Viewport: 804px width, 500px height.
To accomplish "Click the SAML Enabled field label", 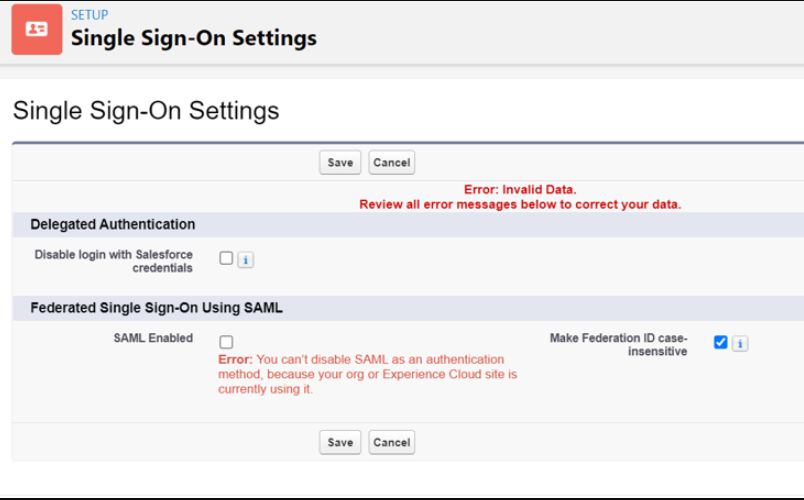I will tap(153, 338).
